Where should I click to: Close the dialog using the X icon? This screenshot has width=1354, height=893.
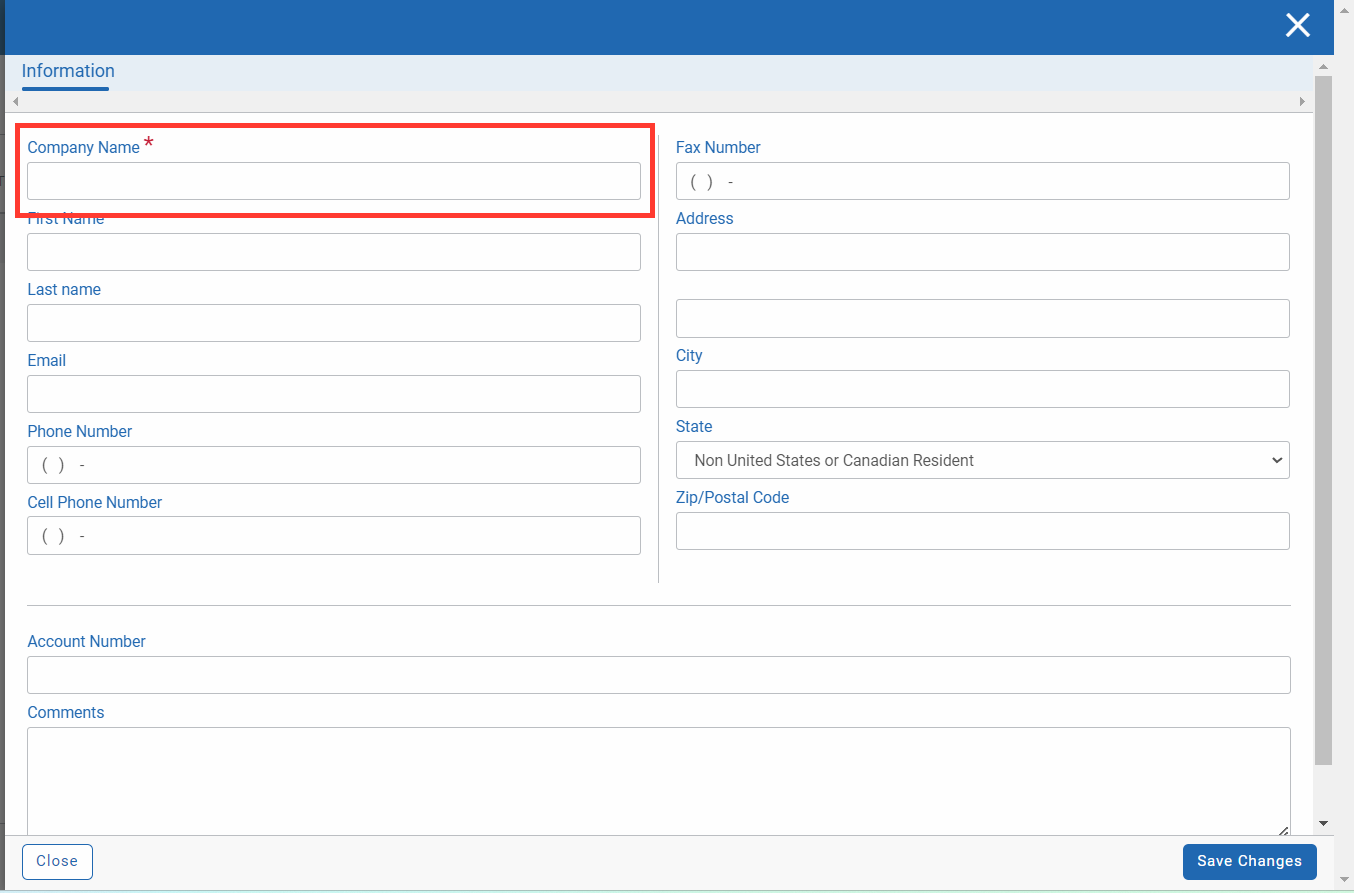point(1297,25)
